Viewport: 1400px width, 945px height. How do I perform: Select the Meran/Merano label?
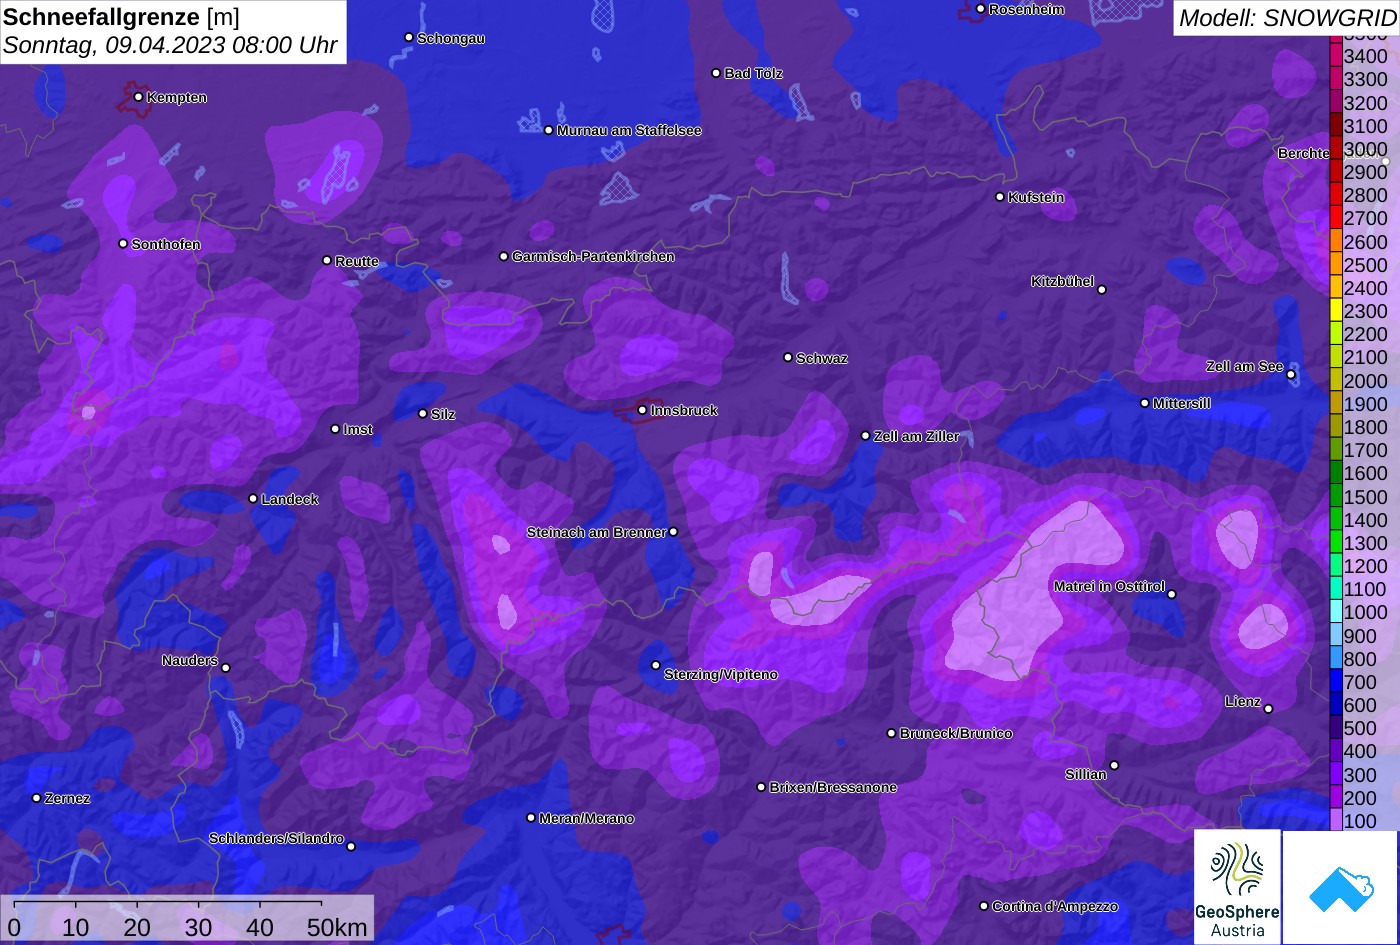pyautogui.click(x=586, y=818)
